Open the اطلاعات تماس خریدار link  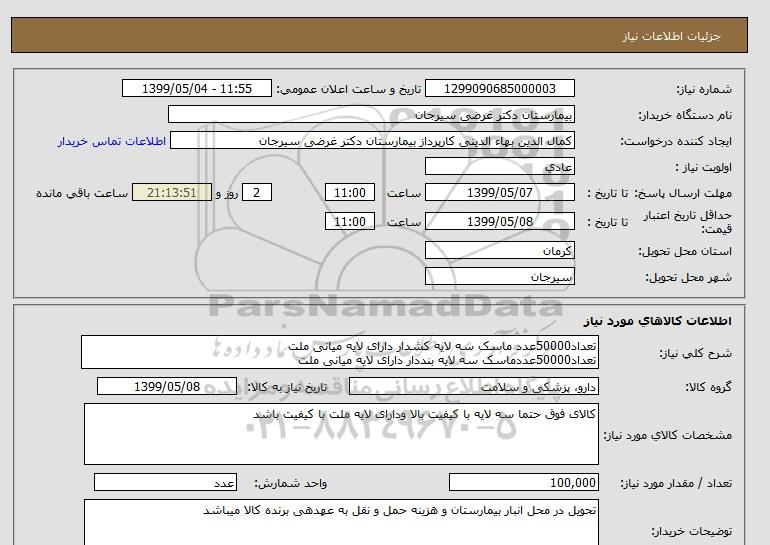tap(111, 141)
